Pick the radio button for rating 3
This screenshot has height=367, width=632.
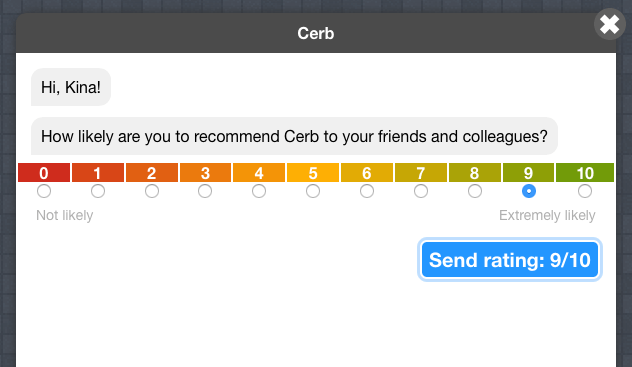coord(205,191)
